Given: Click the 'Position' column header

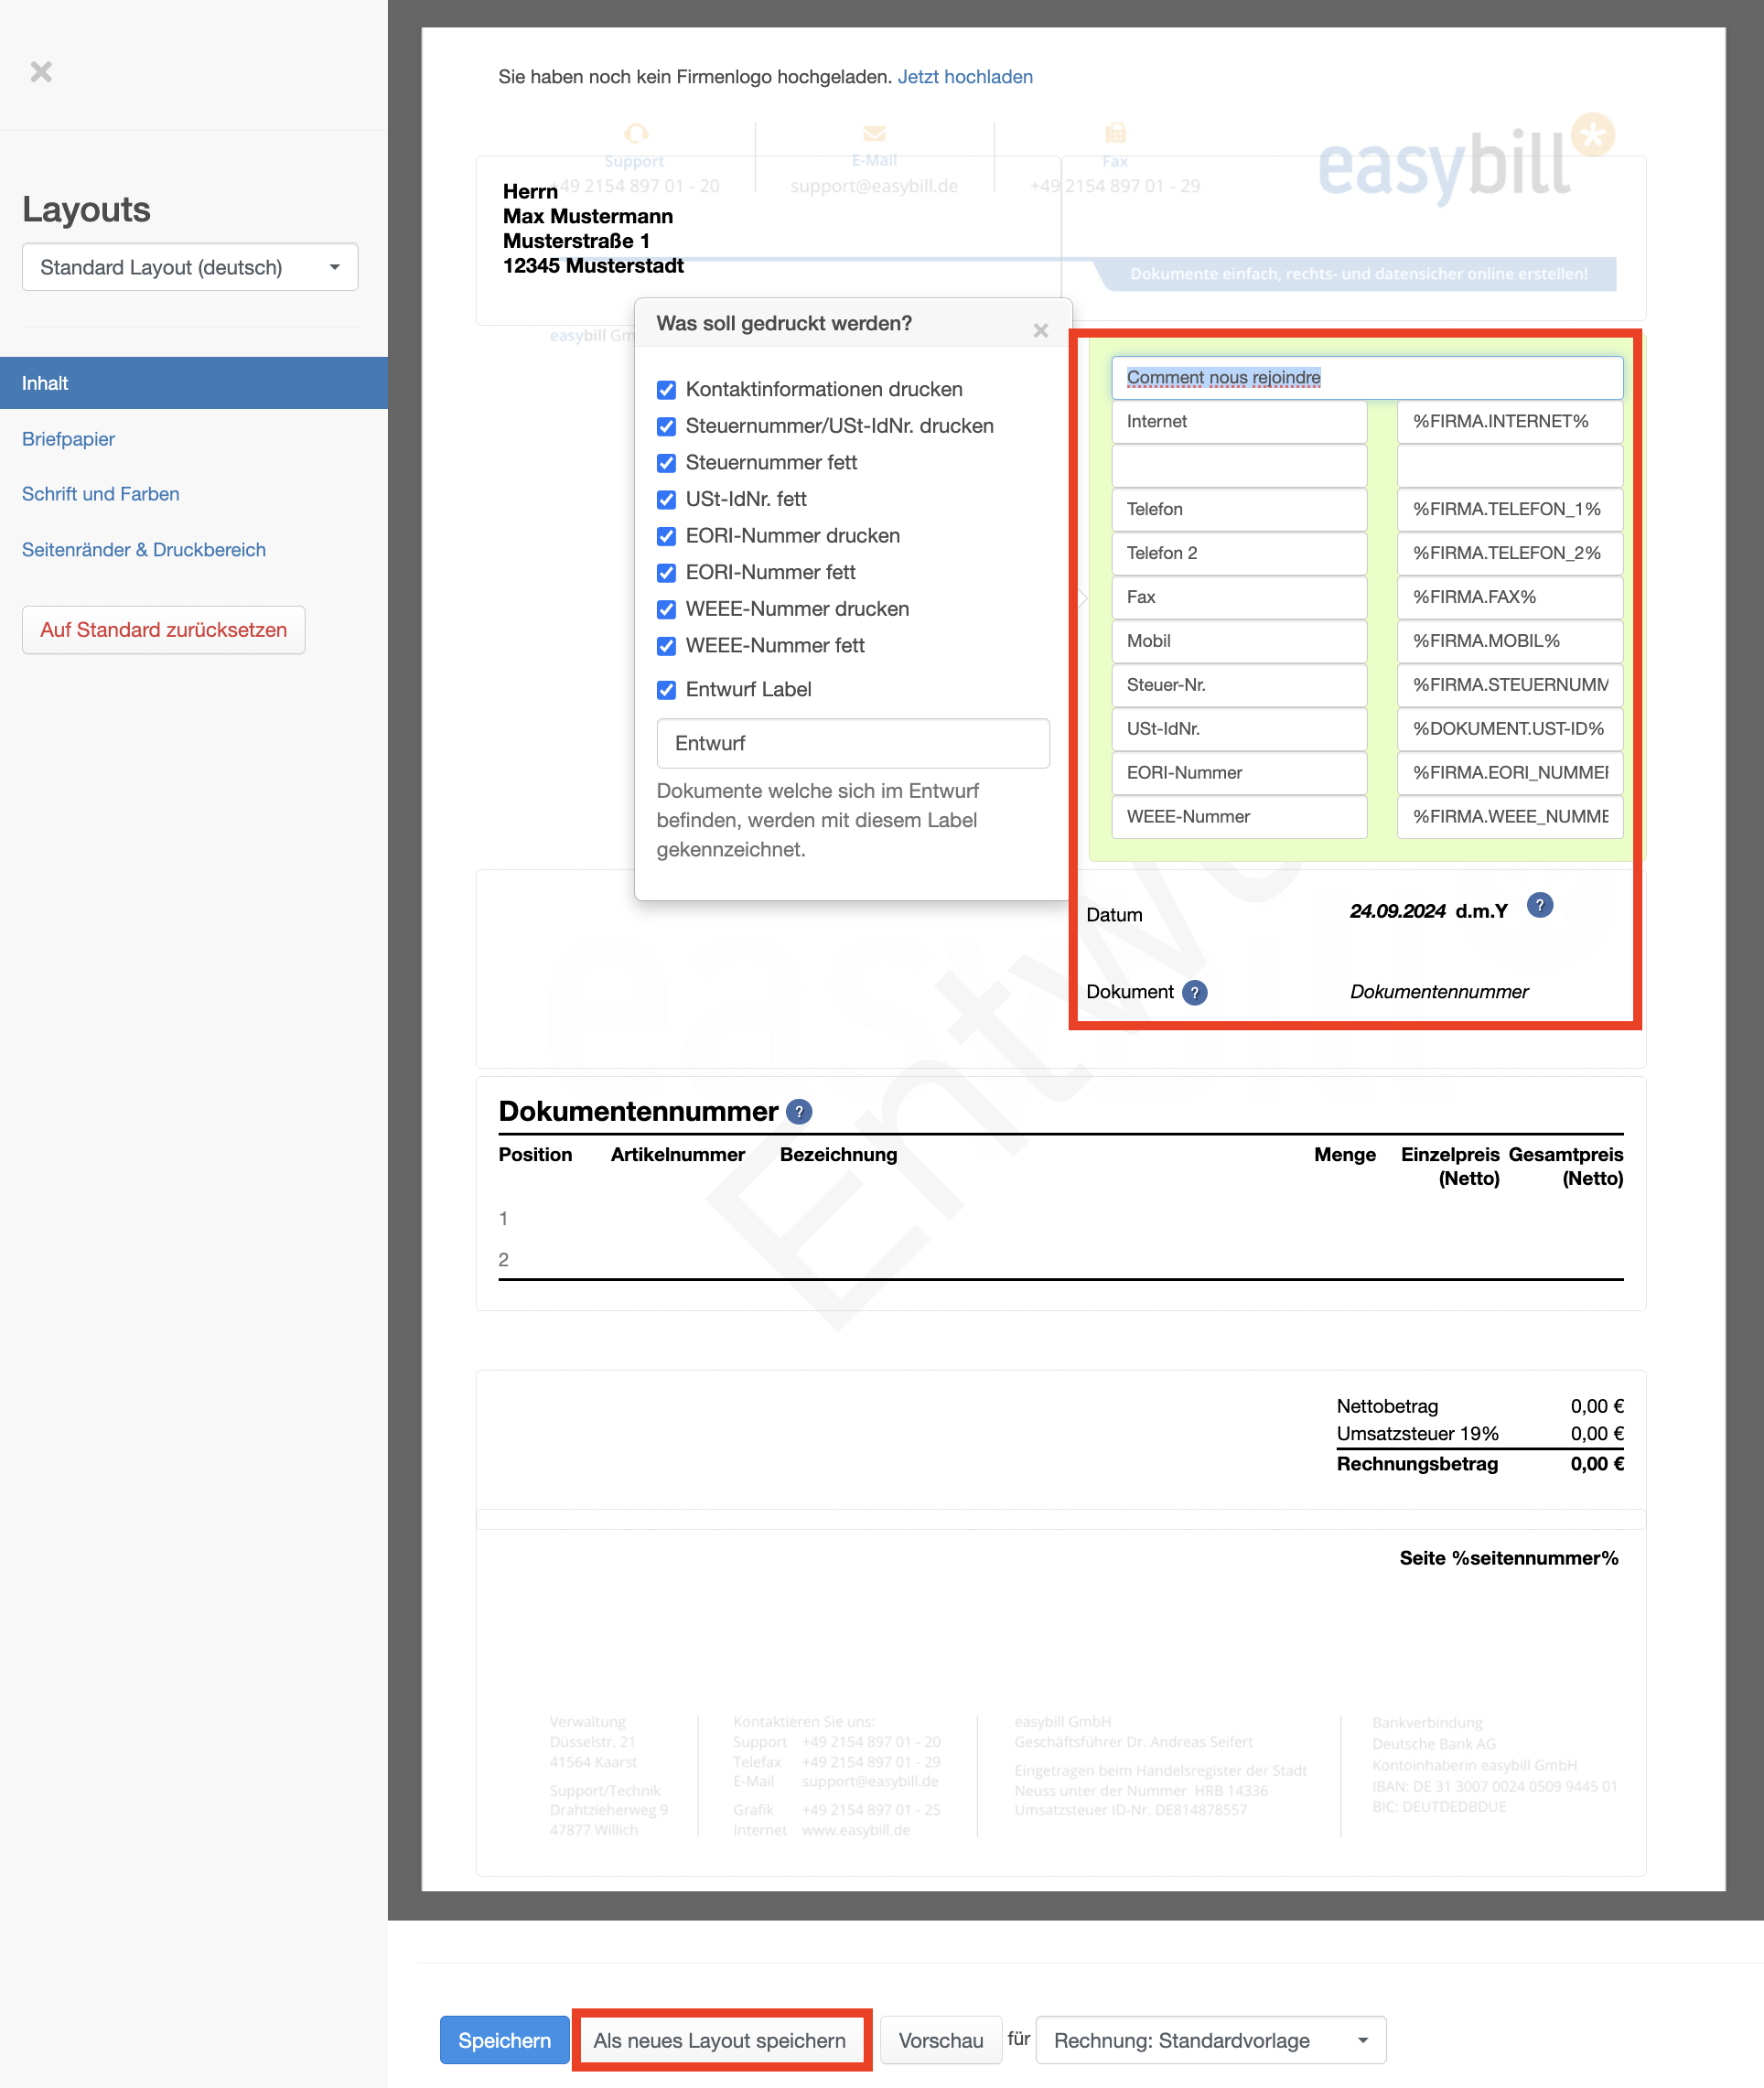Looking at the screenshot, I should pyautogui.click(x=535, y=1155).
